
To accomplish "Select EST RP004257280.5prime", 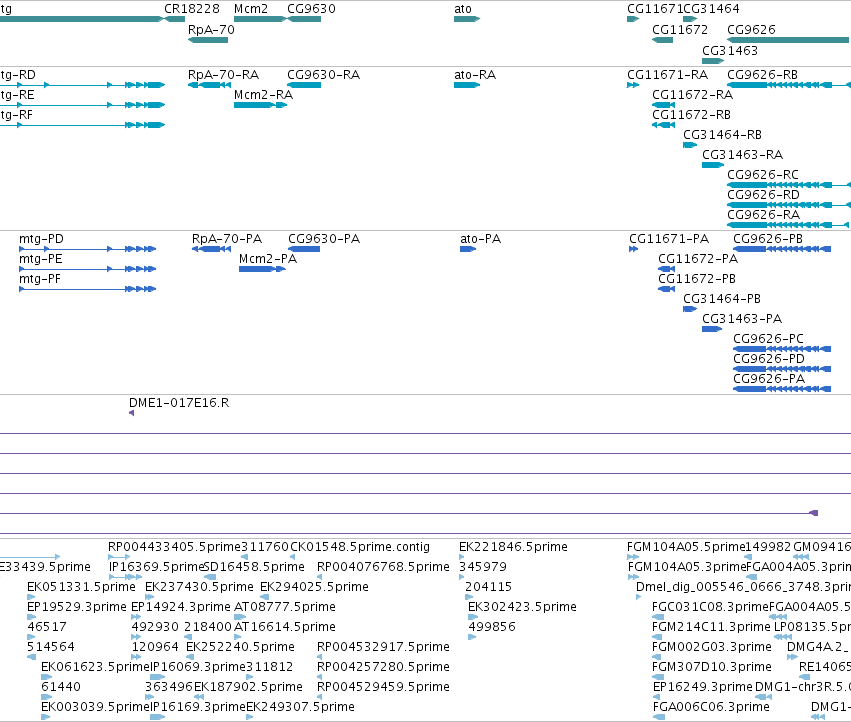I will 383,667.
